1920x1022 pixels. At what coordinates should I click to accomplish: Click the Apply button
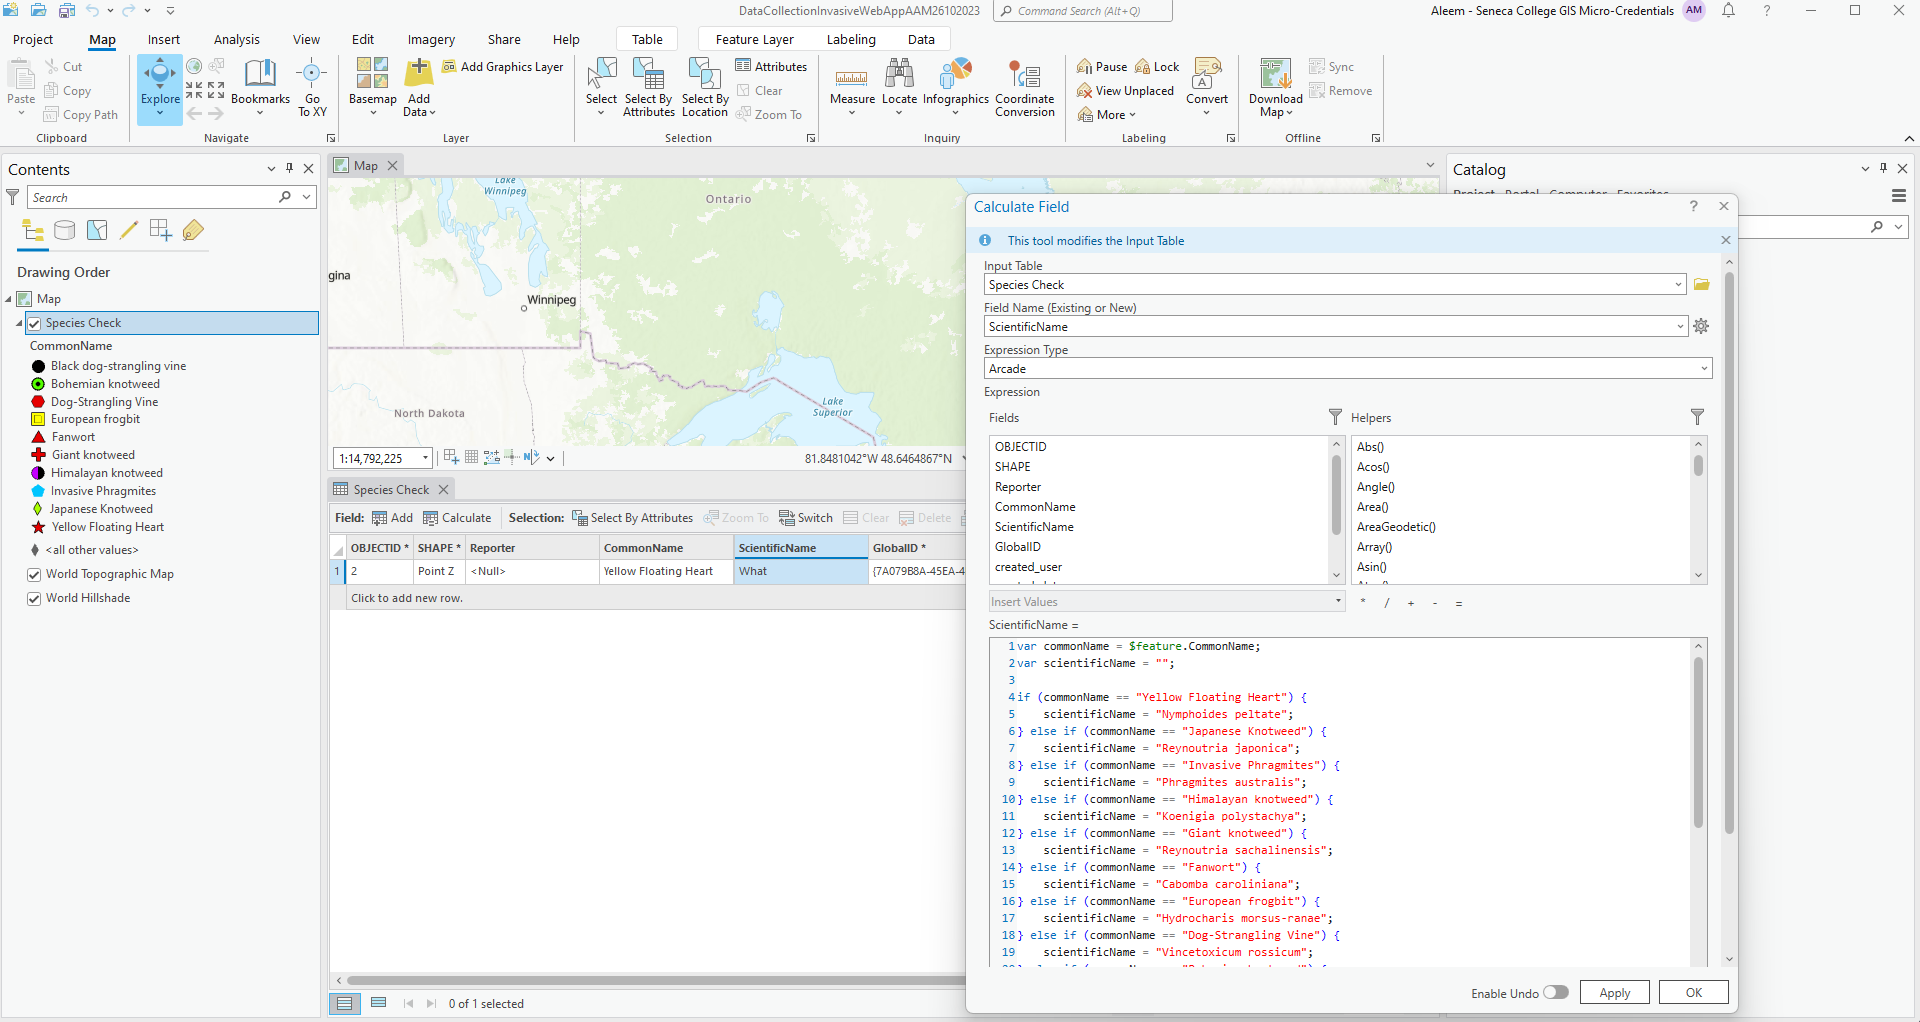coord(1614,992)
